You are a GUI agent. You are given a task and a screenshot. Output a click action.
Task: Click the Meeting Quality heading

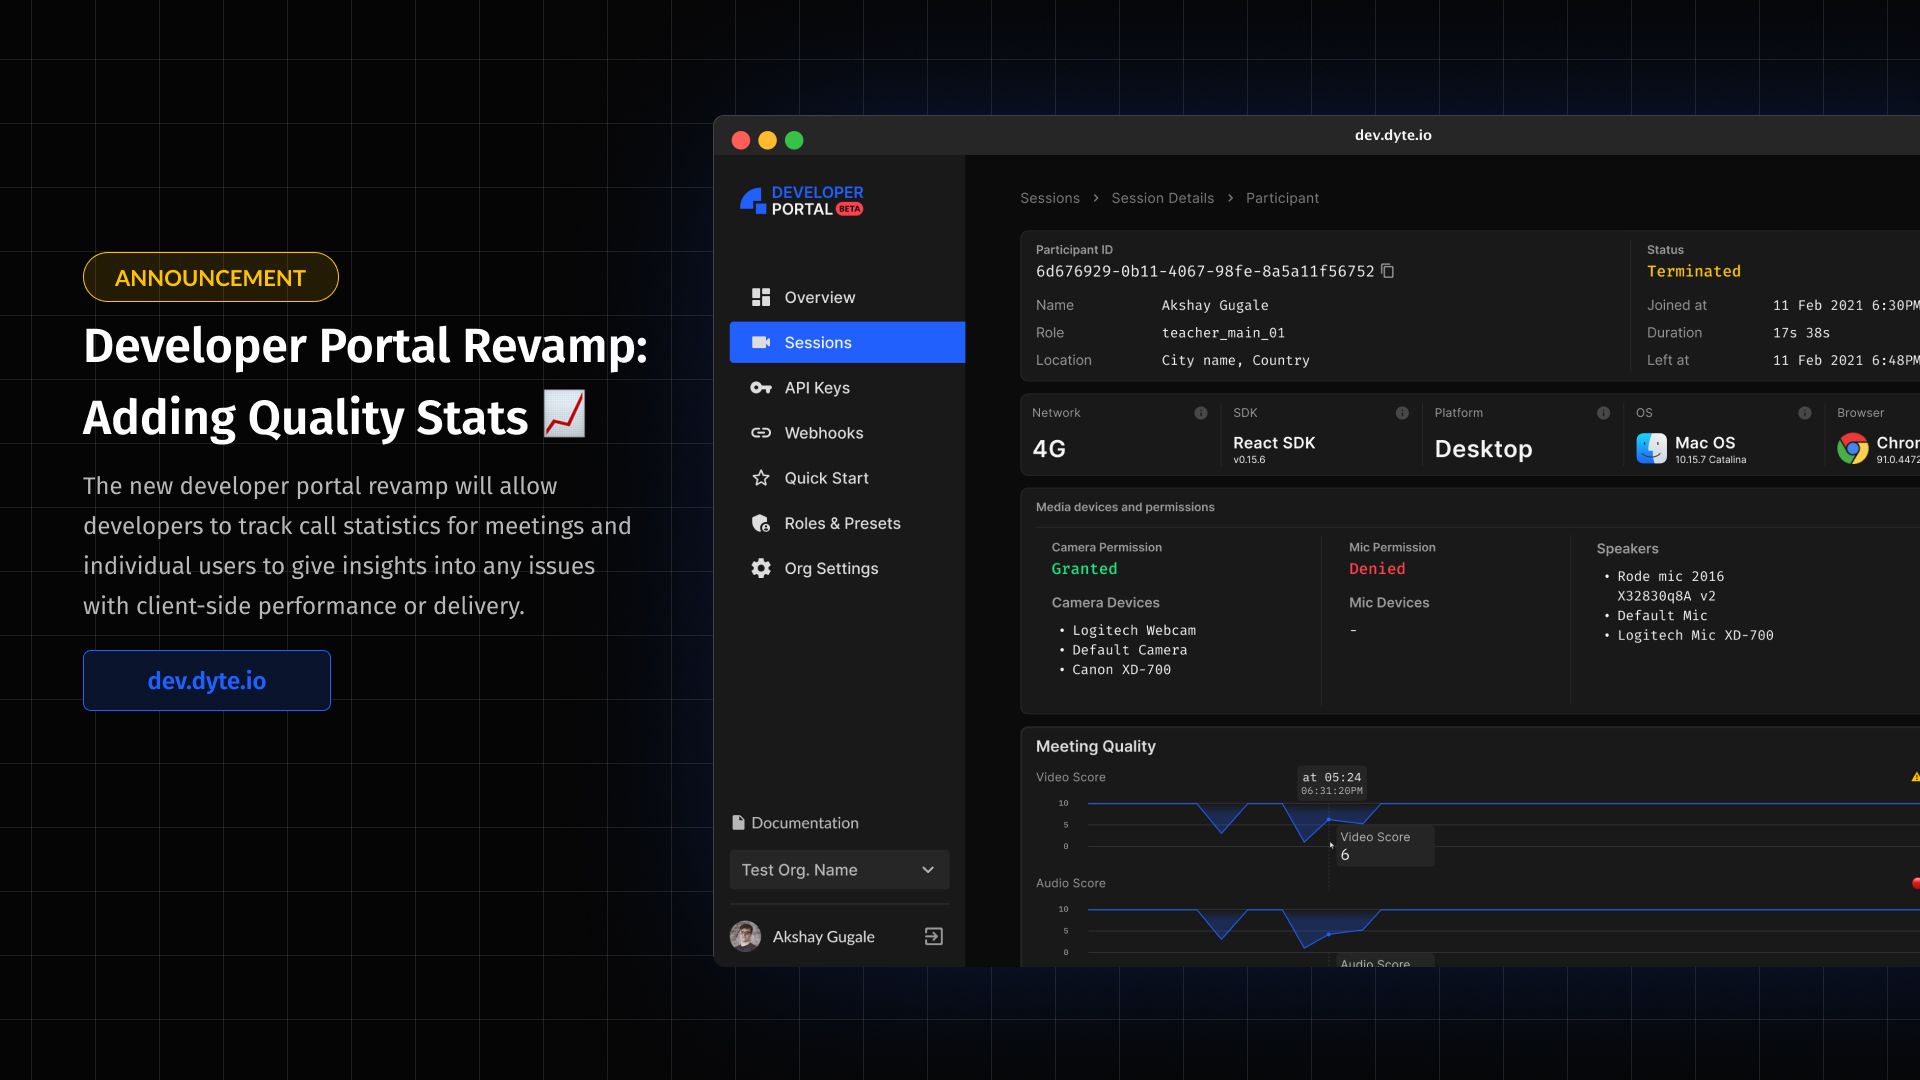1095,746
